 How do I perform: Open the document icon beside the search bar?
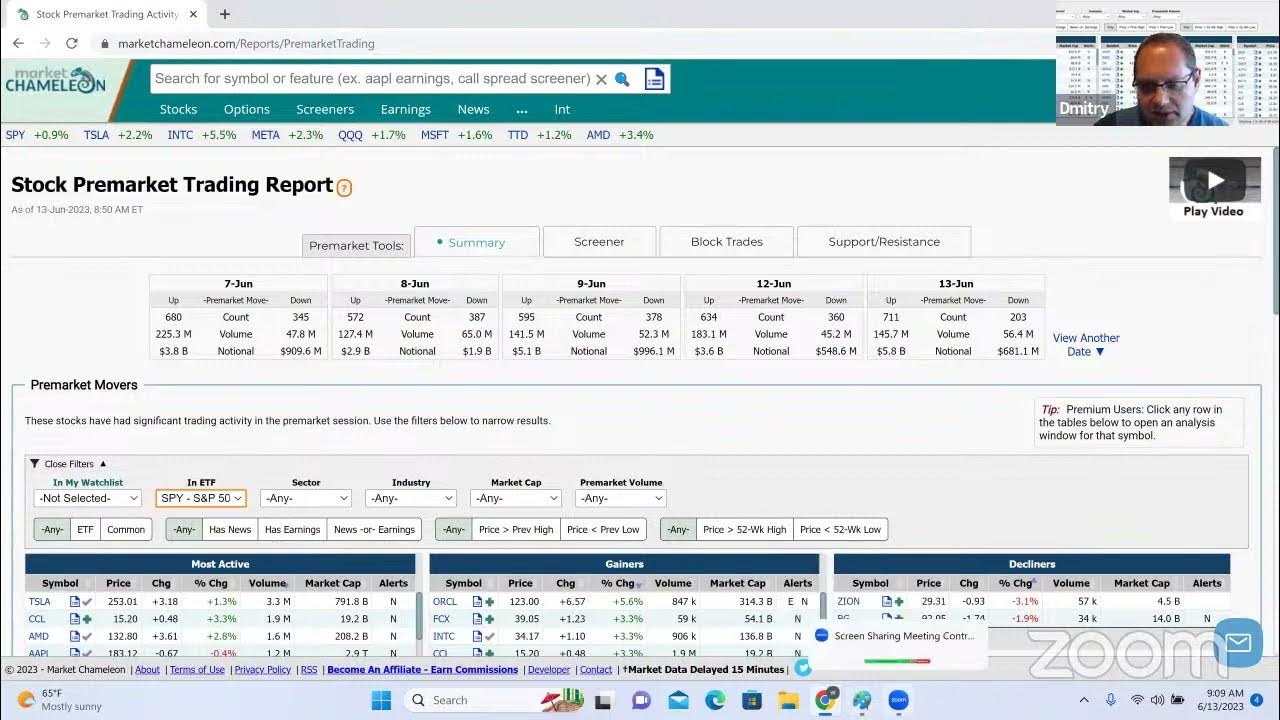point(654,79)
